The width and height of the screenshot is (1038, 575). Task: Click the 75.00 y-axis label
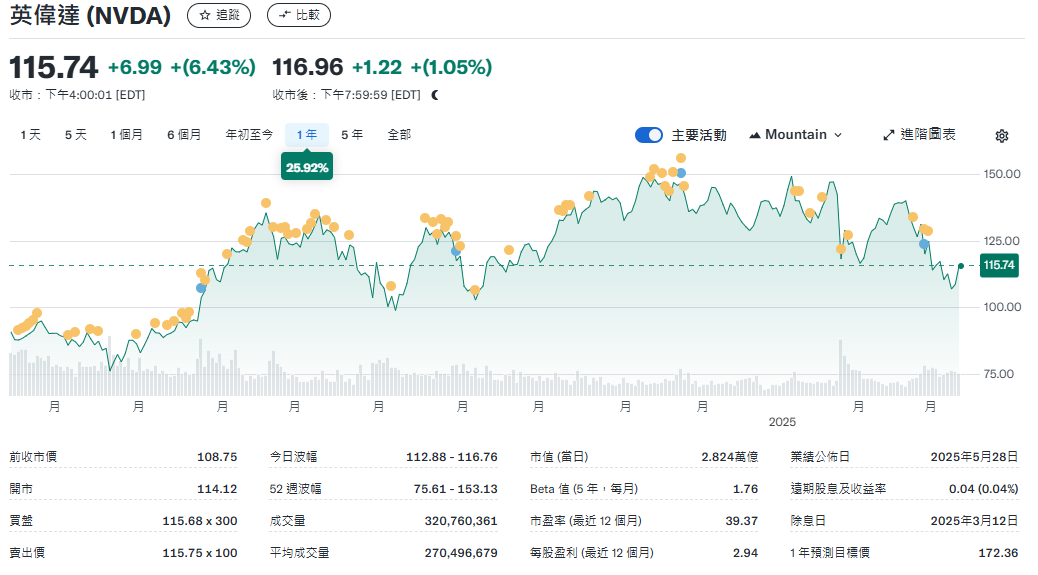pyautogui.click(x=998, y=375)
